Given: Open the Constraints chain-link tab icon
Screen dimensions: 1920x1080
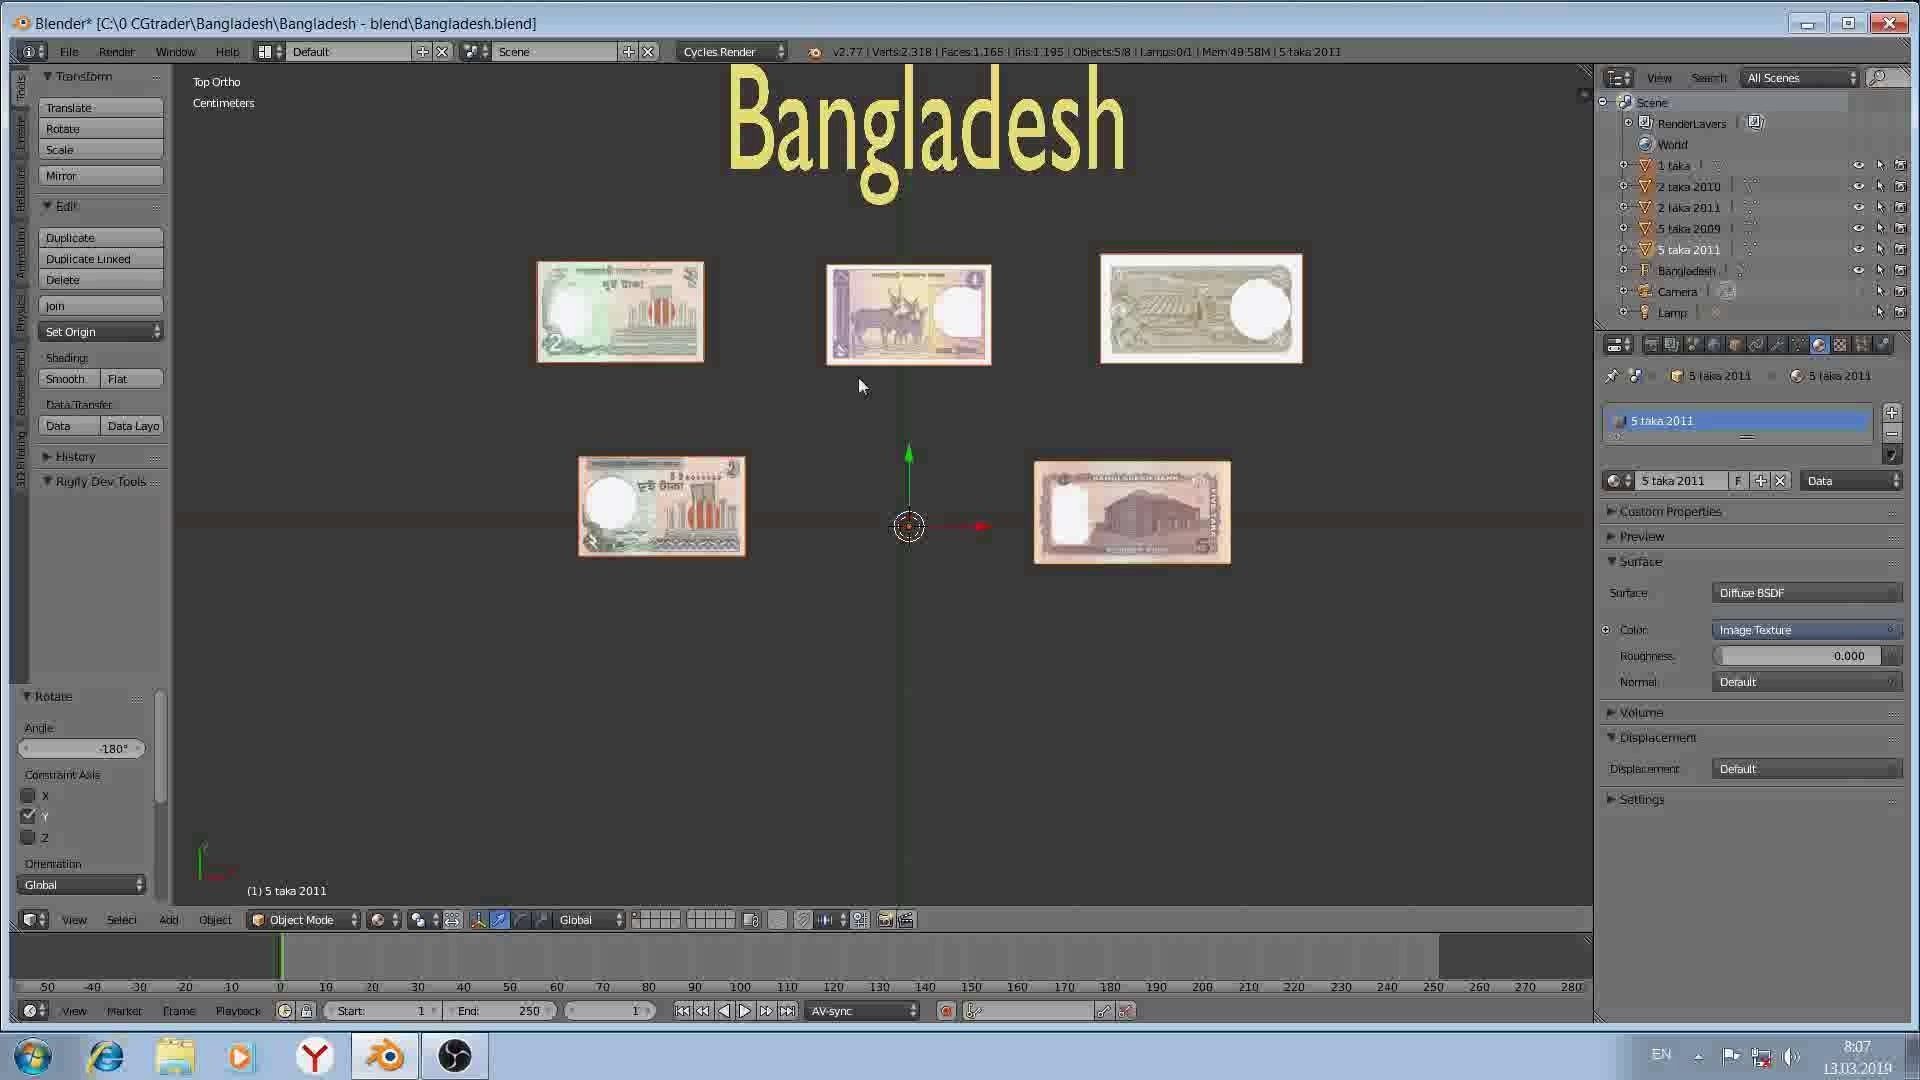Looking at the screenshot, I should (1756, 344).
